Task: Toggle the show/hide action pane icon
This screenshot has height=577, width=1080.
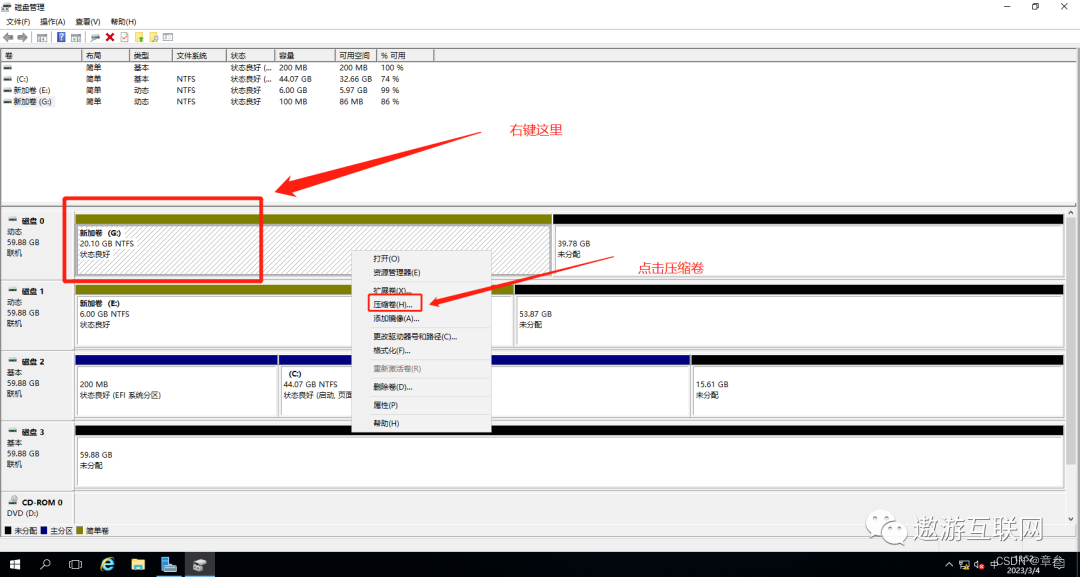Action: click(x=76, y=37)
